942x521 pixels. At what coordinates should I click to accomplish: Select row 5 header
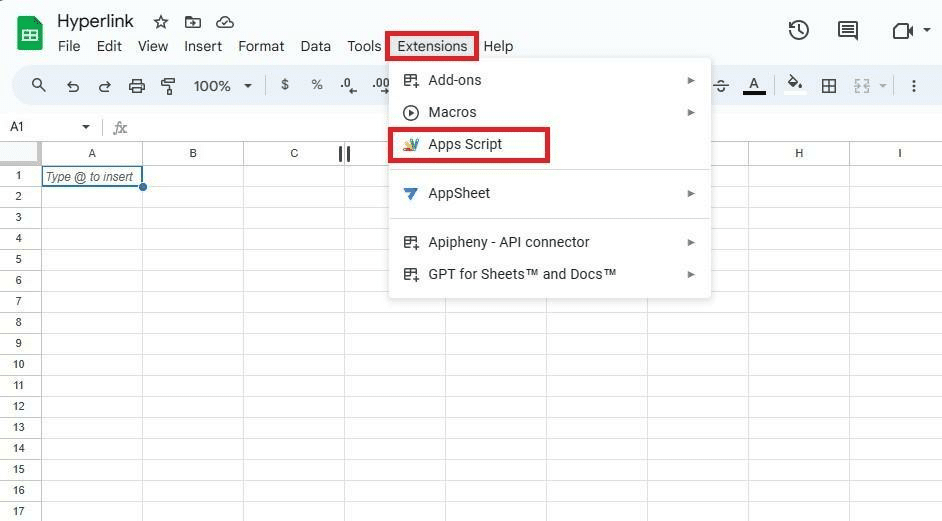click(x=19, y=259)
